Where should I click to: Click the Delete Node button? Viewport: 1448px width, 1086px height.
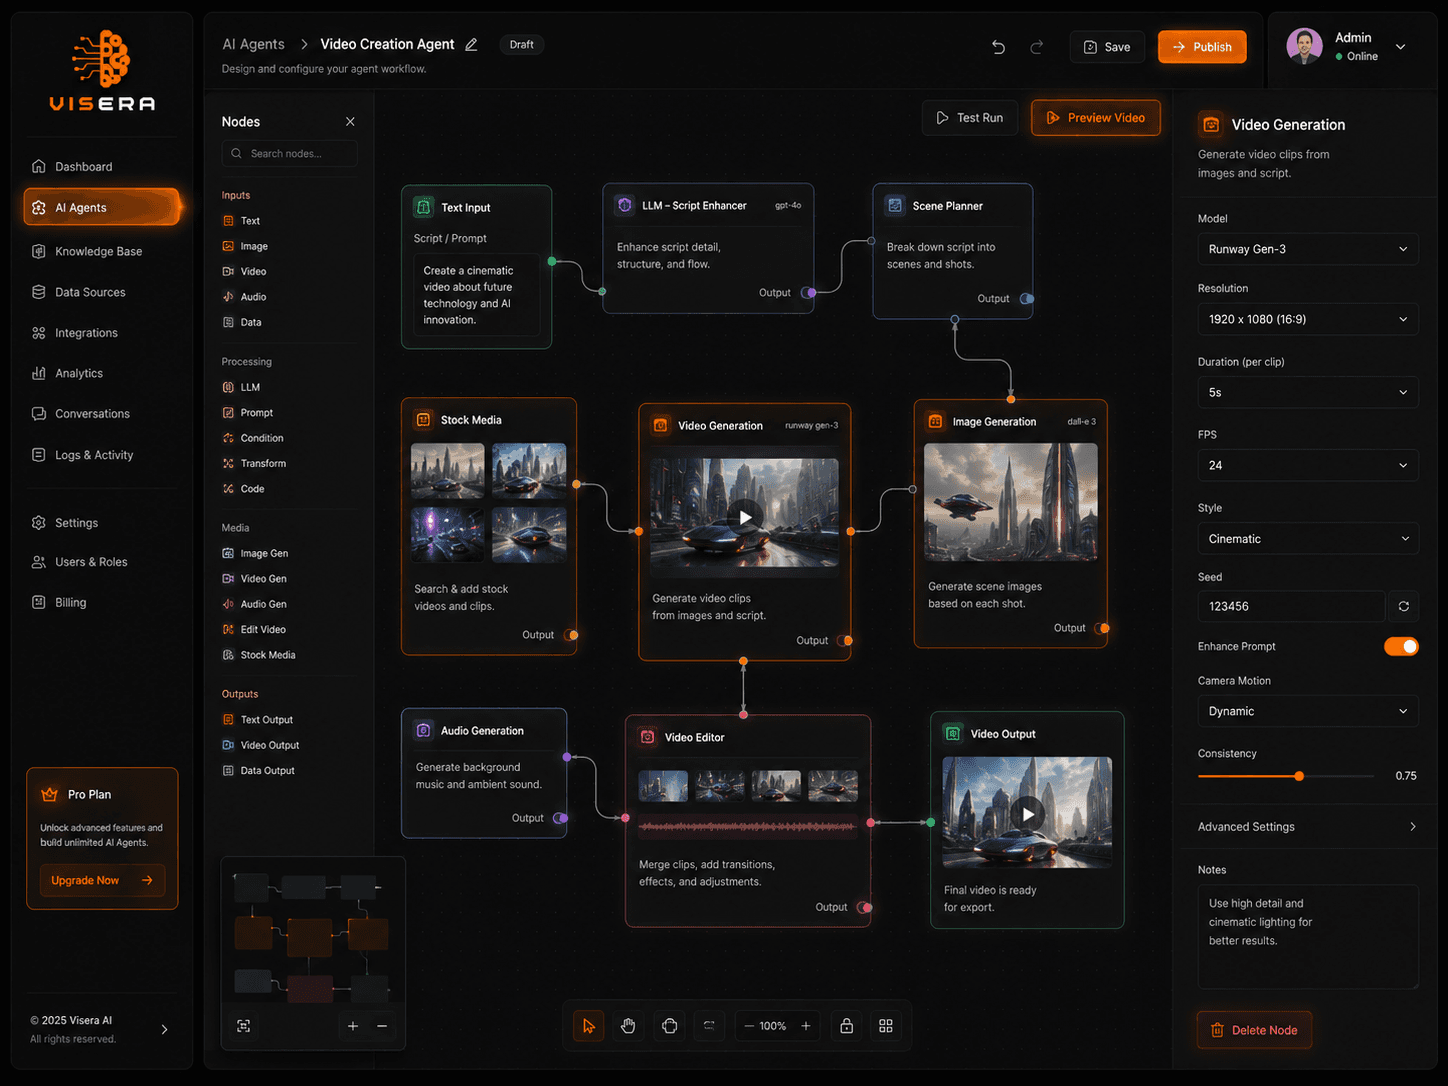(1254, 1030)
